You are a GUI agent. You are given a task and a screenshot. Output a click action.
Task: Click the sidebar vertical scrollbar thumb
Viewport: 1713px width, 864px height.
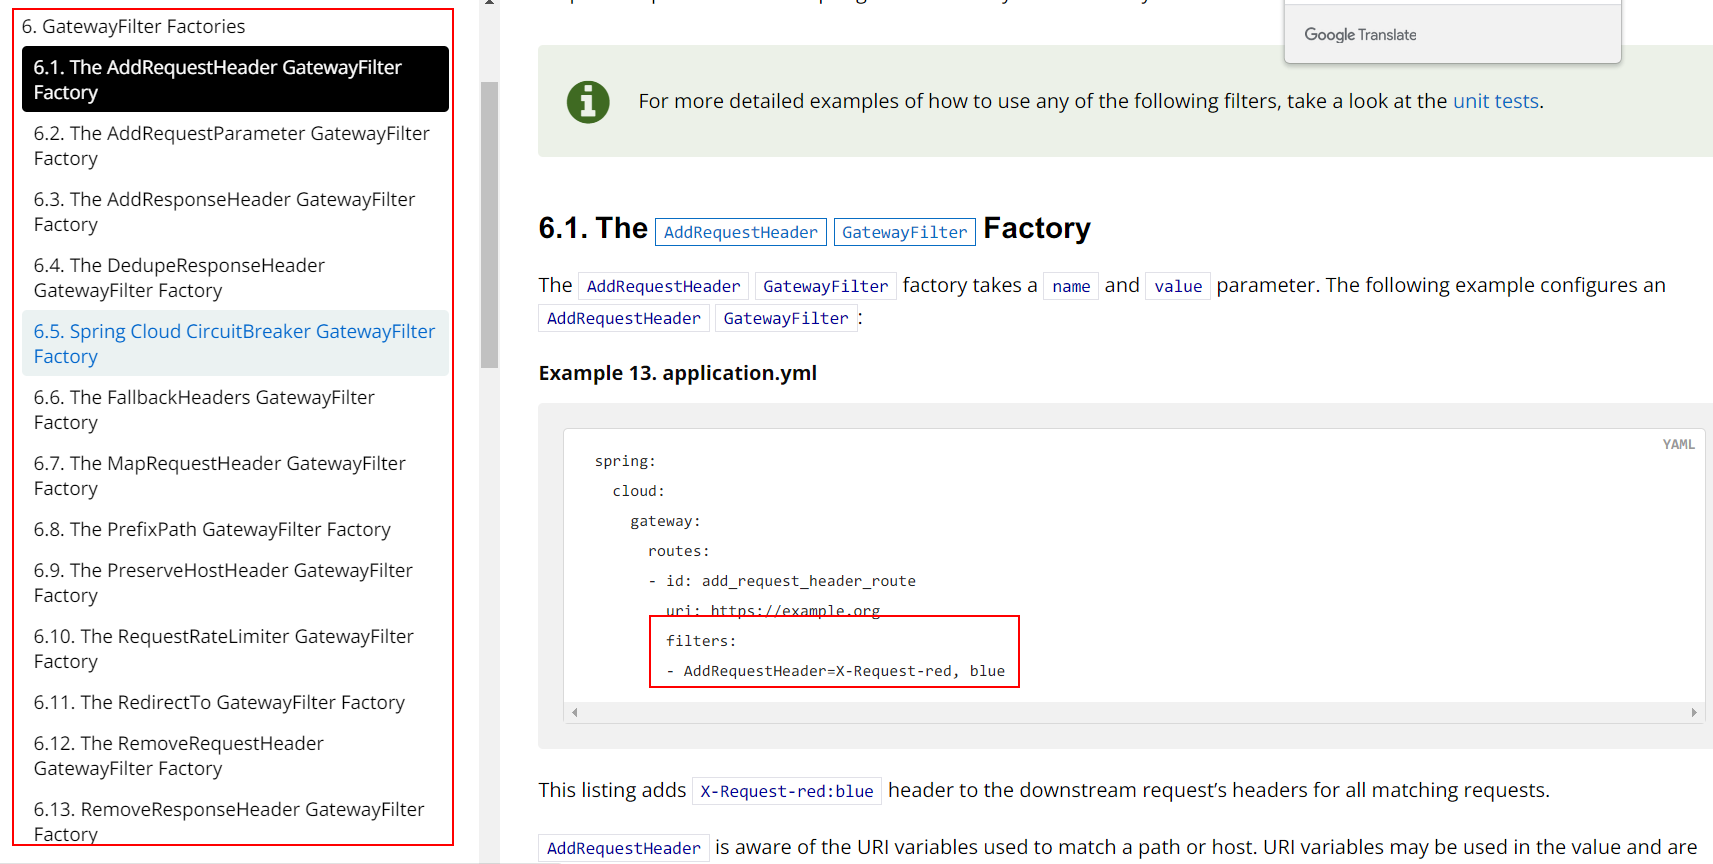click(x=489, y=225)
